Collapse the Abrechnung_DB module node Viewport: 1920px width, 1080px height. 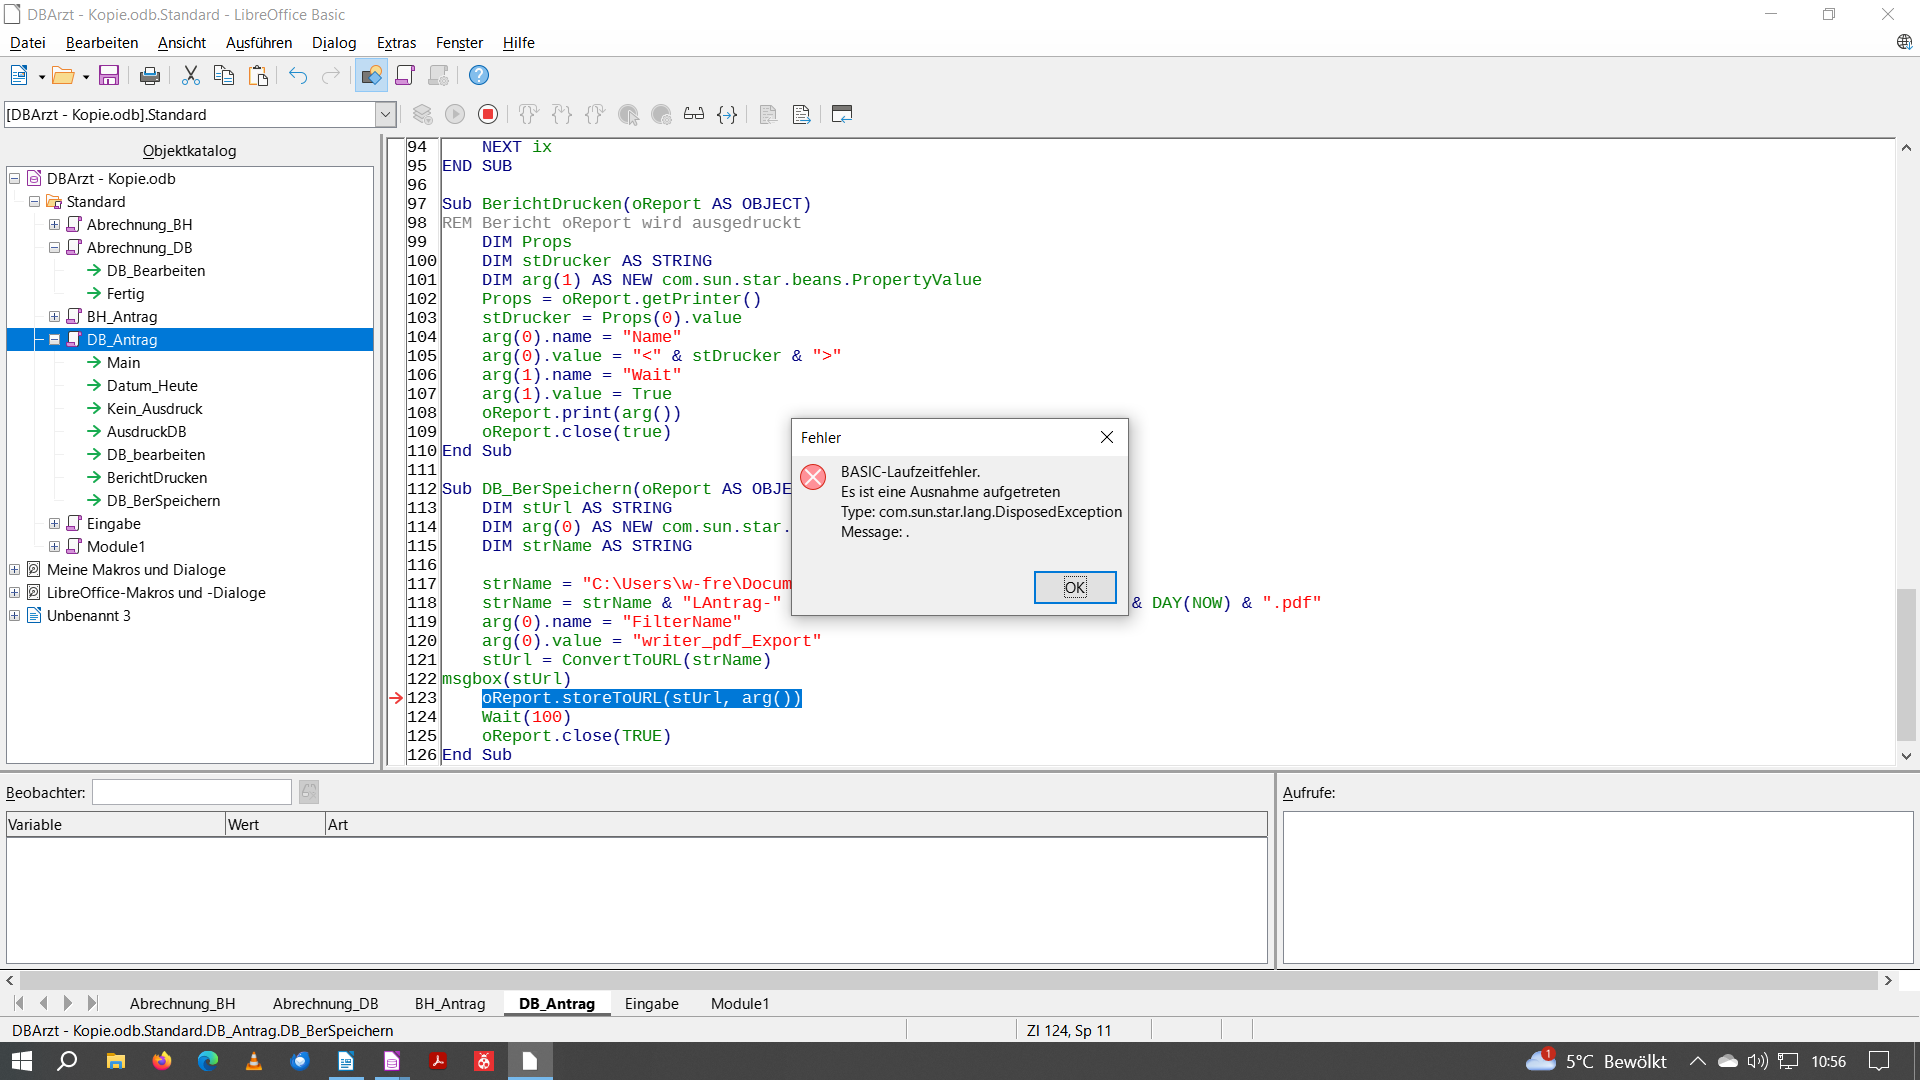coord(55,247)
